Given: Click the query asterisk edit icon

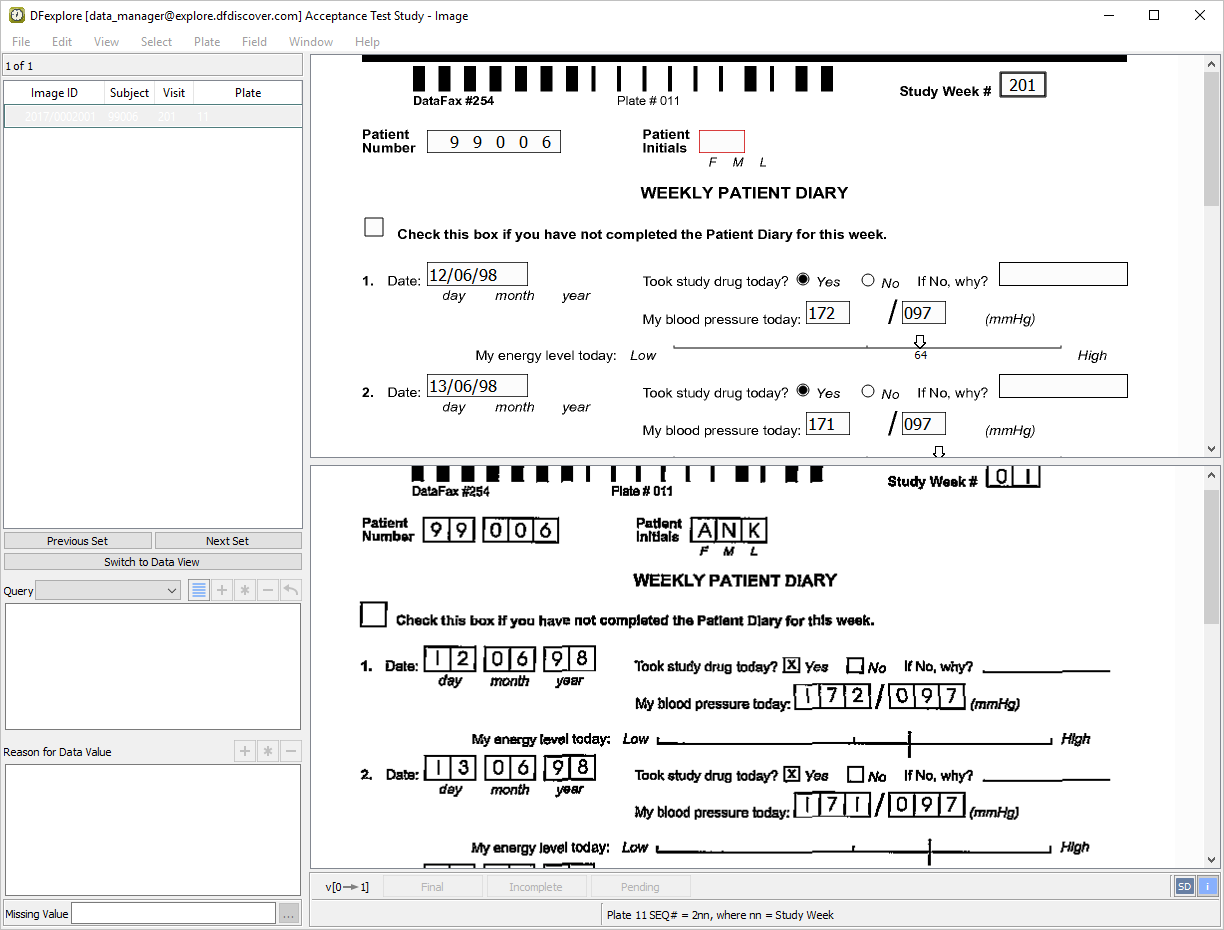Looking at the screenshot, I should pos(245,590).
